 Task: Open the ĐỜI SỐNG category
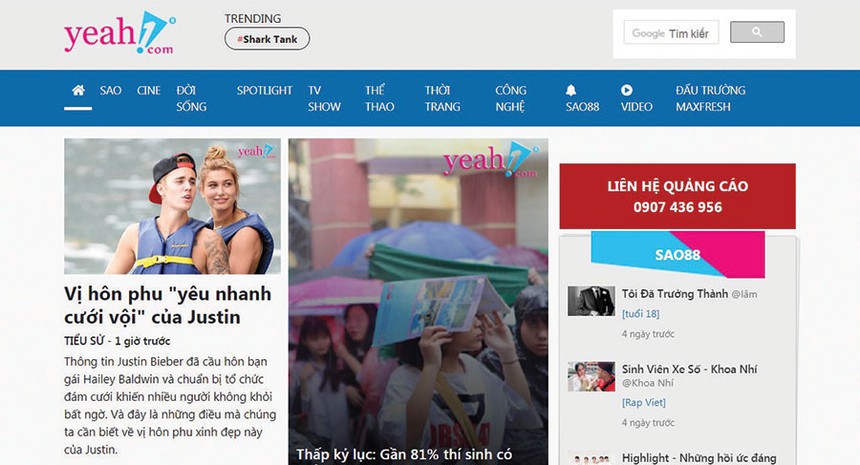pyautogui.click(x=191, y=98)
